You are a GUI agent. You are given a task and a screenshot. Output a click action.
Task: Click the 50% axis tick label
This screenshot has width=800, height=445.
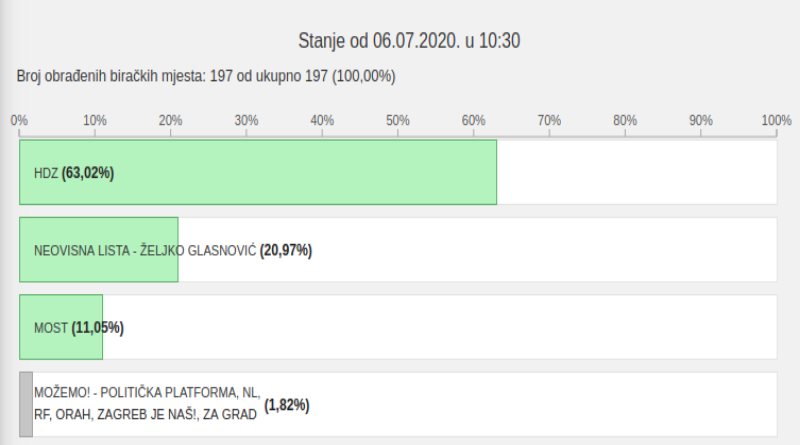(398, 120)
